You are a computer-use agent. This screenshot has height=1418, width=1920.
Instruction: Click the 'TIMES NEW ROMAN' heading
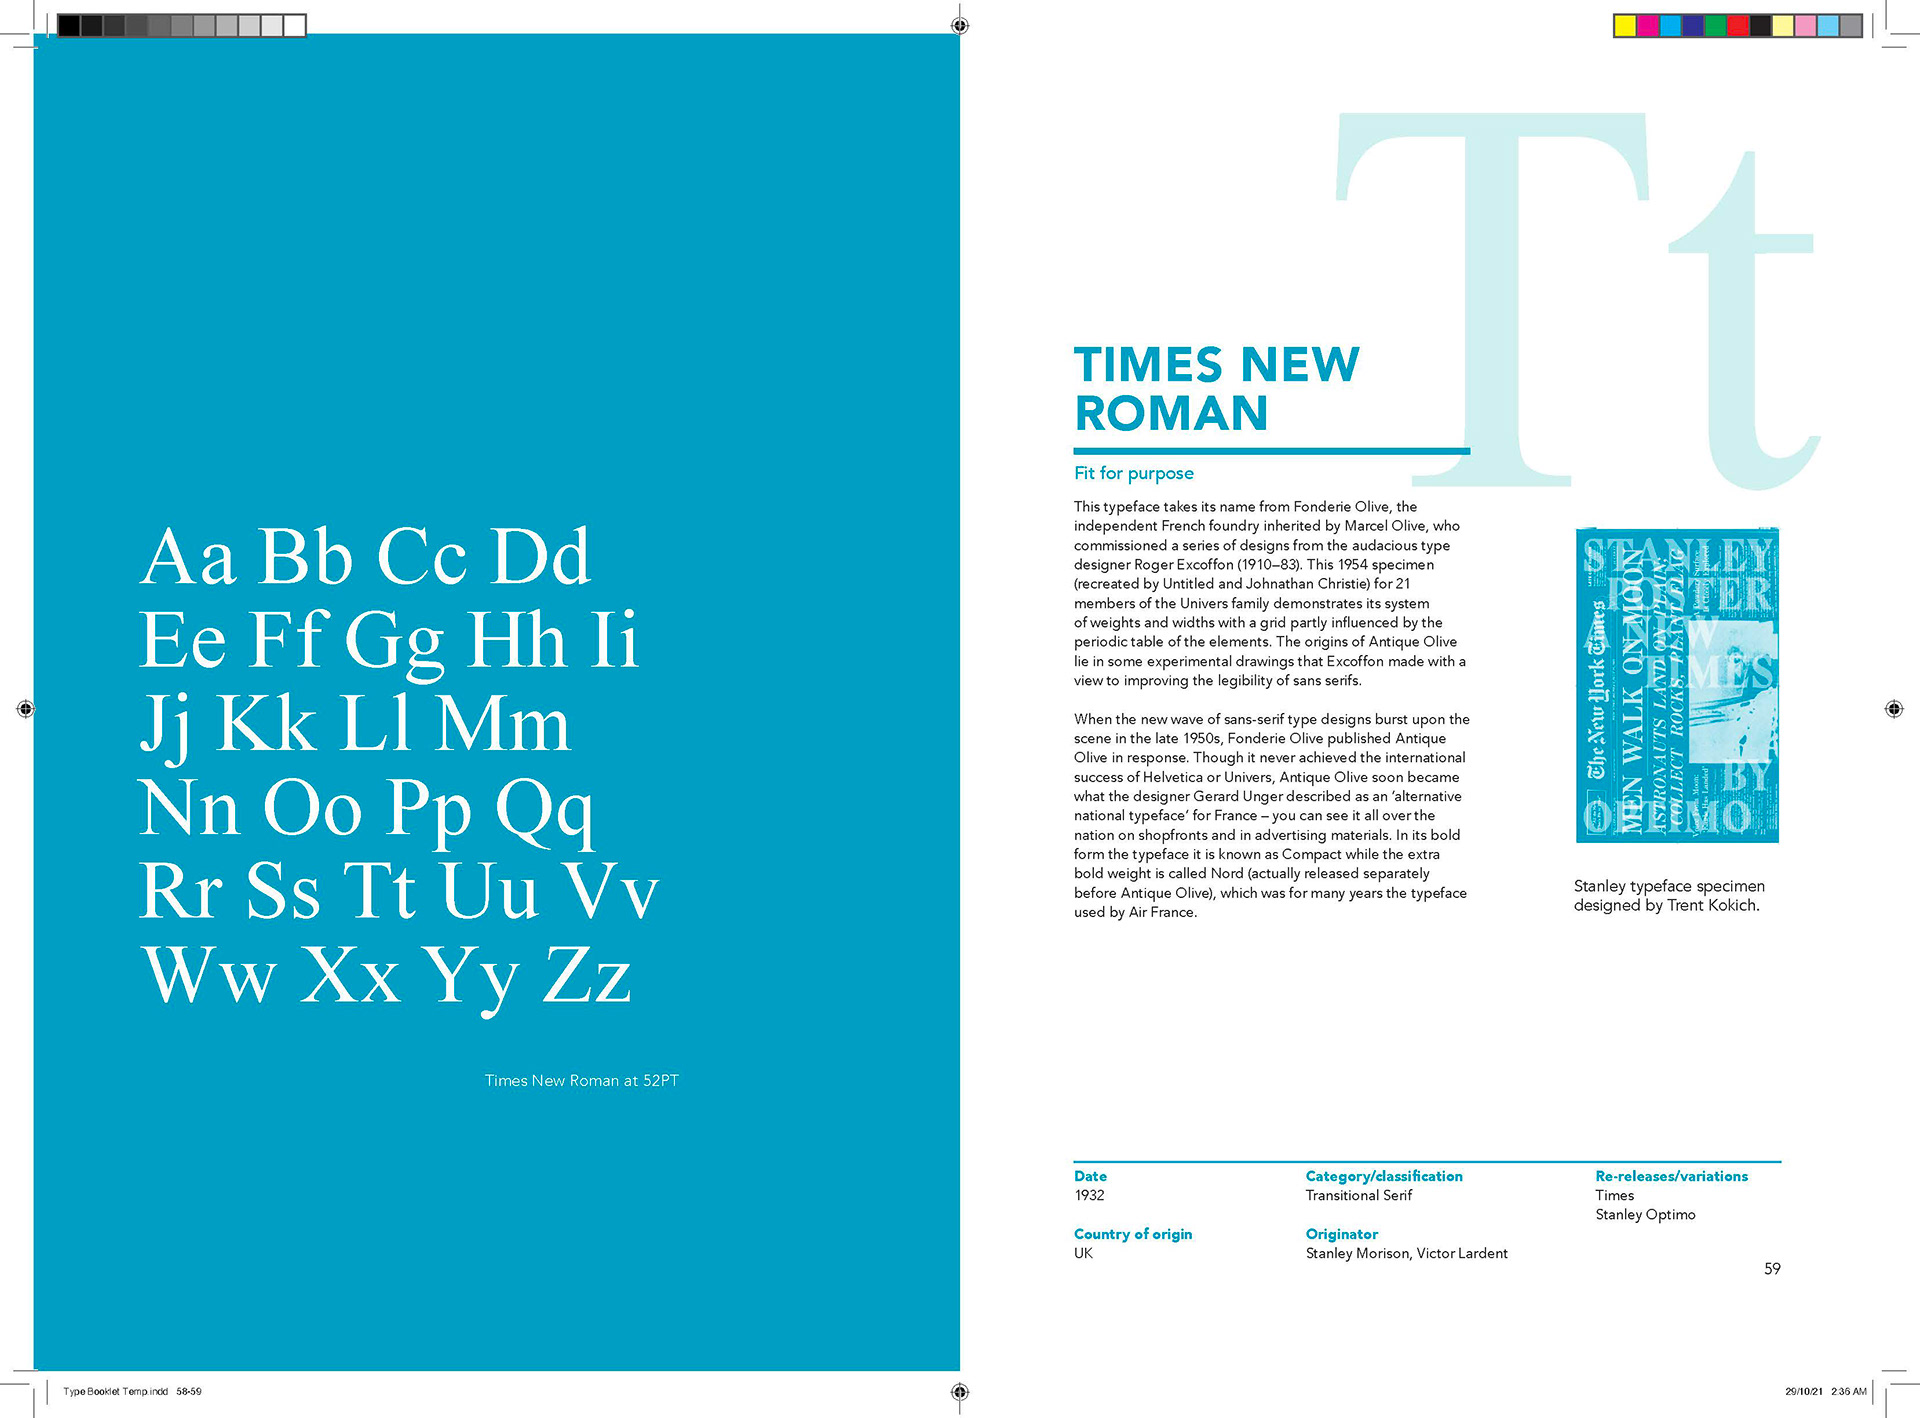point(1217,388)
